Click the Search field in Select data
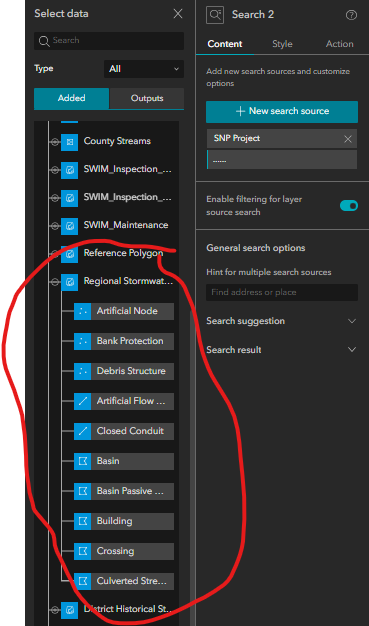This screenshot has height=626, width=369. 109,41
